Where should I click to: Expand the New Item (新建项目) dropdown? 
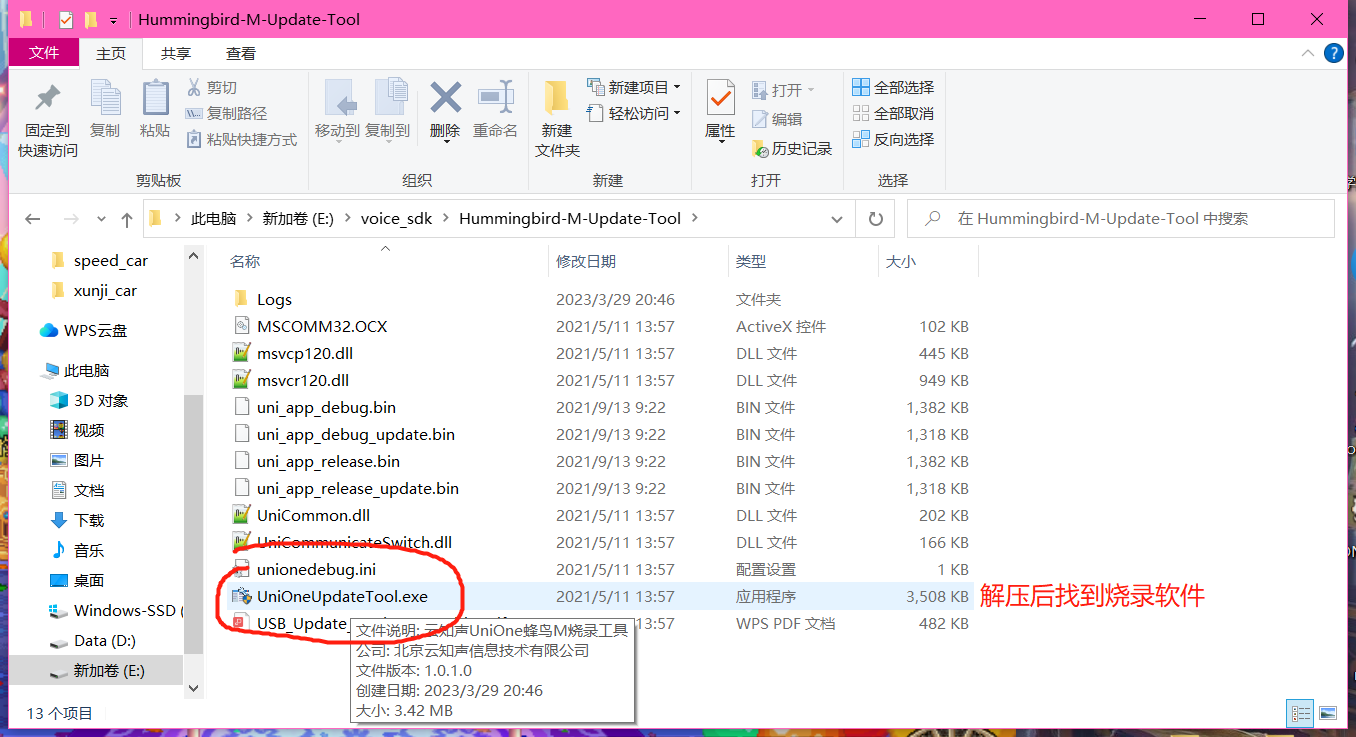pos(677,87)
